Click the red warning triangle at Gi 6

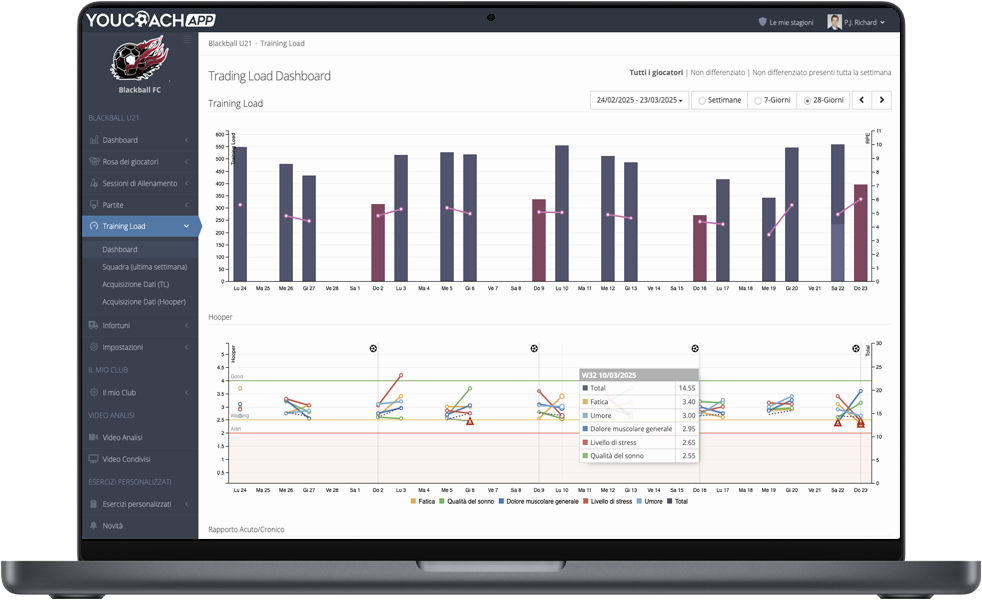pyautogui.click(x=470, y=422)
